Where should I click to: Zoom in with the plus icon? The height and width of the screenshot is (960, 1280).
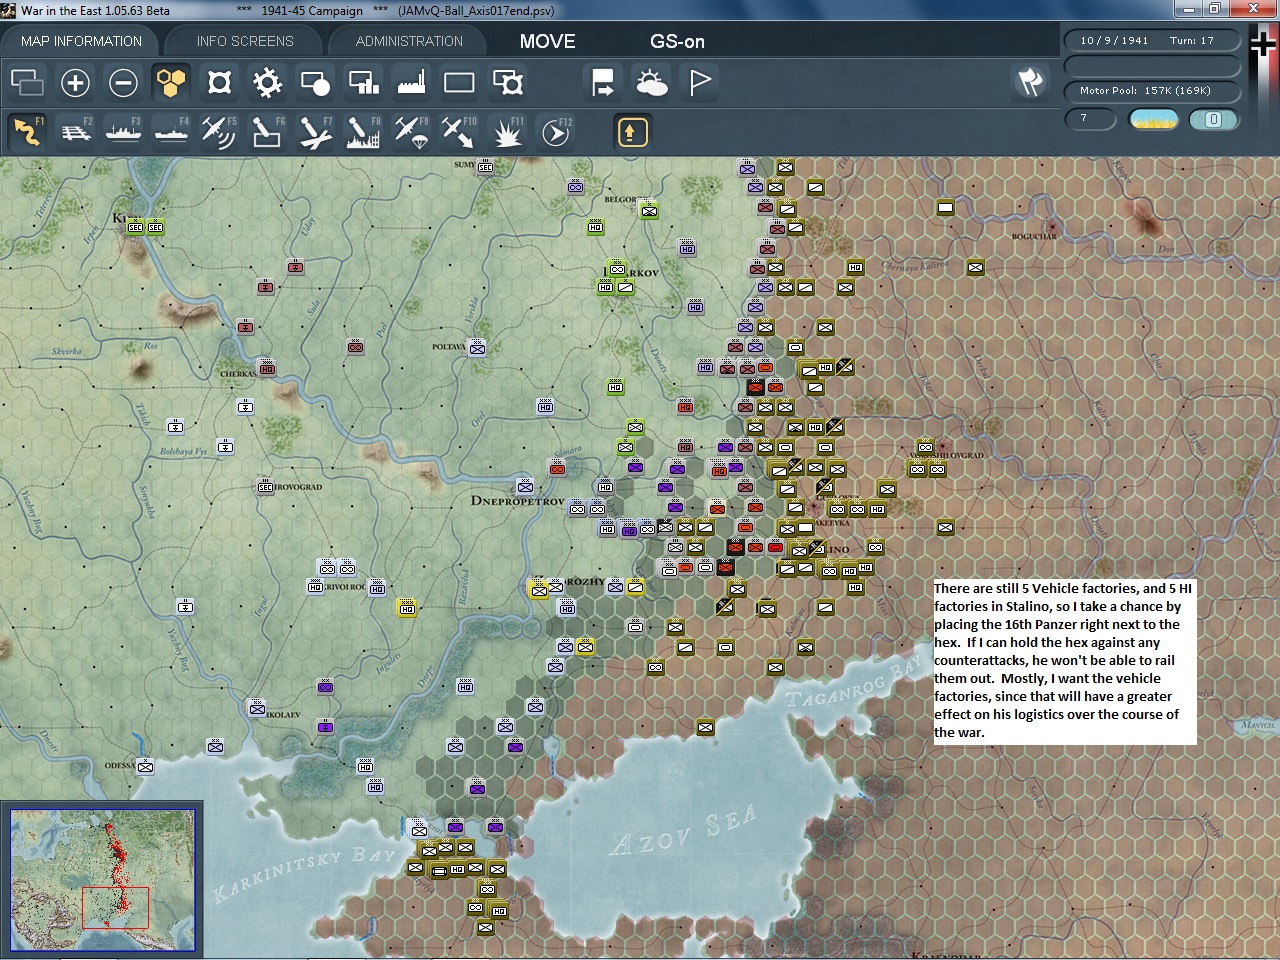coord(75,82)
